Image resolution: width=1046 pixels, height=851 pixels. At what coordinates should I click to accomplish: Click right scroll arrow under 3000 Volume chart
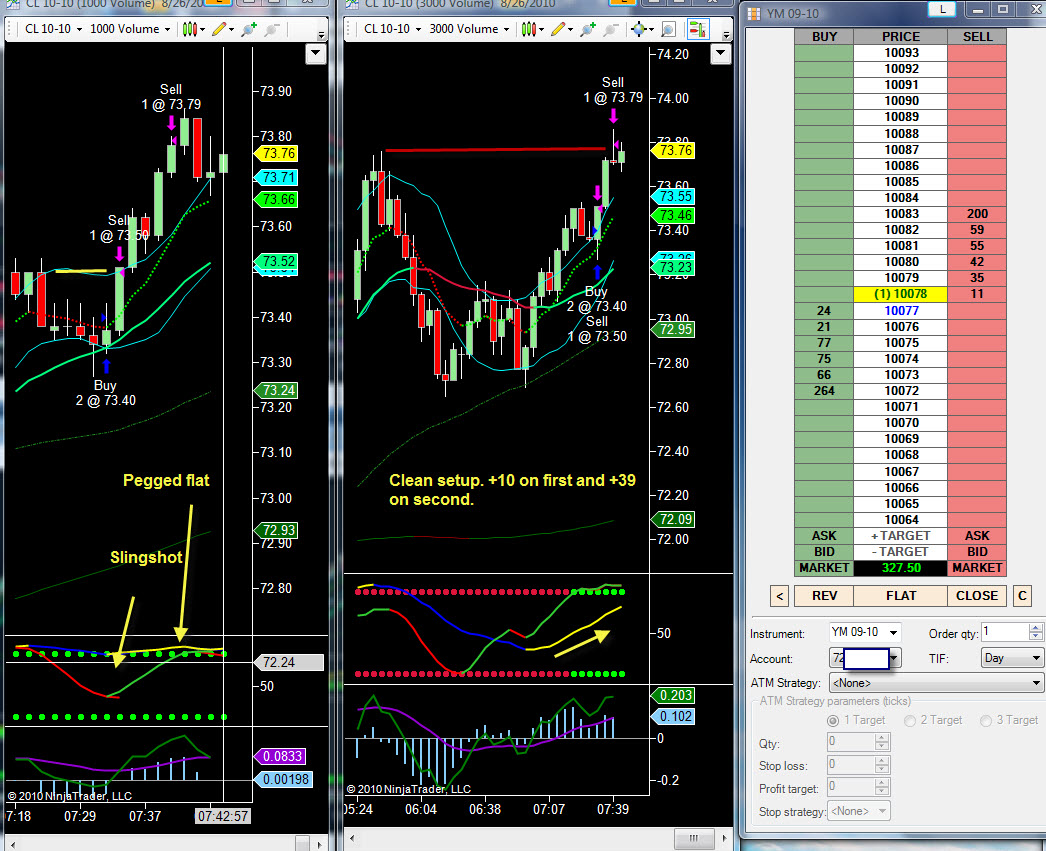pos(725,838)
